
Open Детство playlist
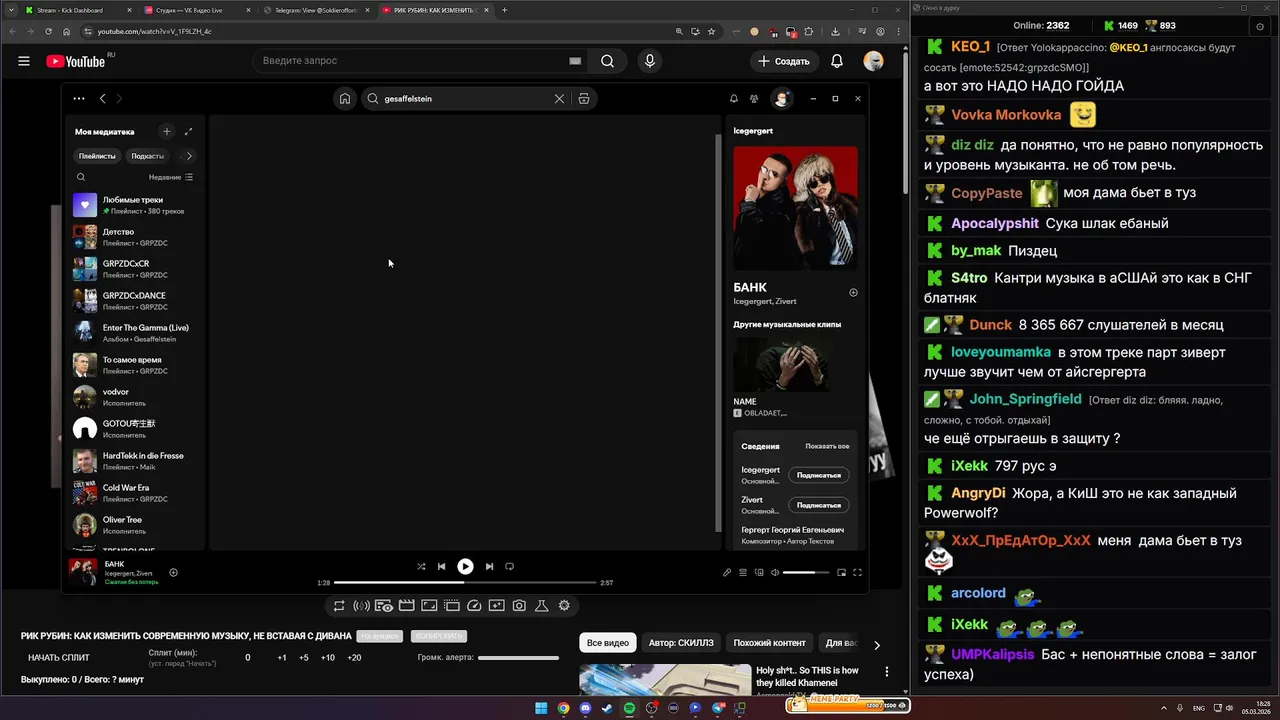pos(135,237)
